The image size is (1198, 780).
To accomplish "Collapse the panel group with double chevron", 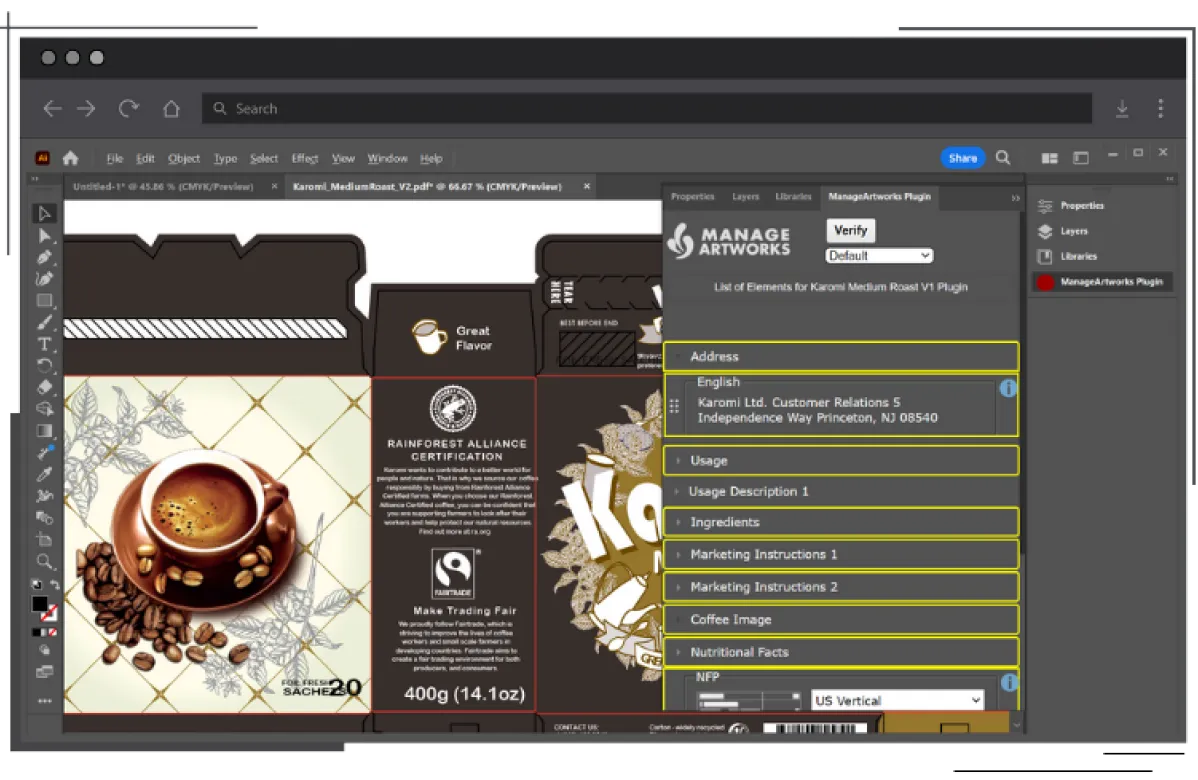I will (x=1015, y=198).
